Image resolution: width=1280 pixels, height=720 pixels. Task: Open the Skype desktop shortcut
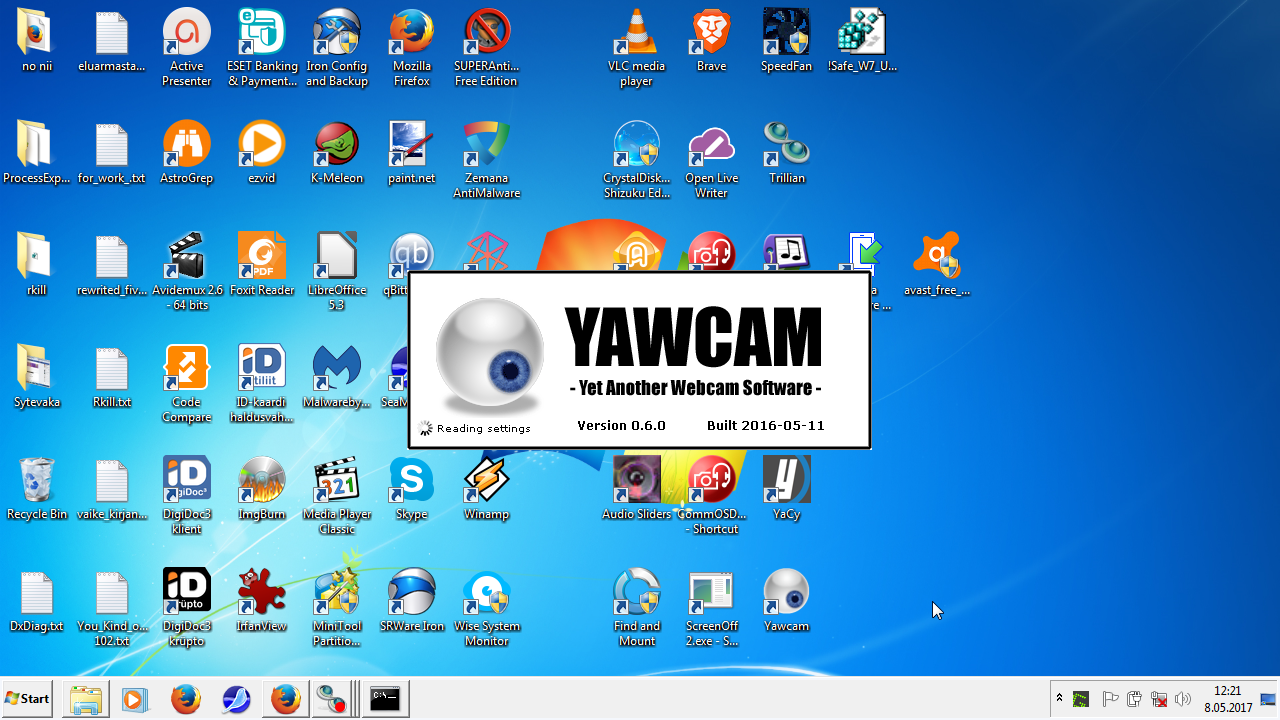(412, 489)
